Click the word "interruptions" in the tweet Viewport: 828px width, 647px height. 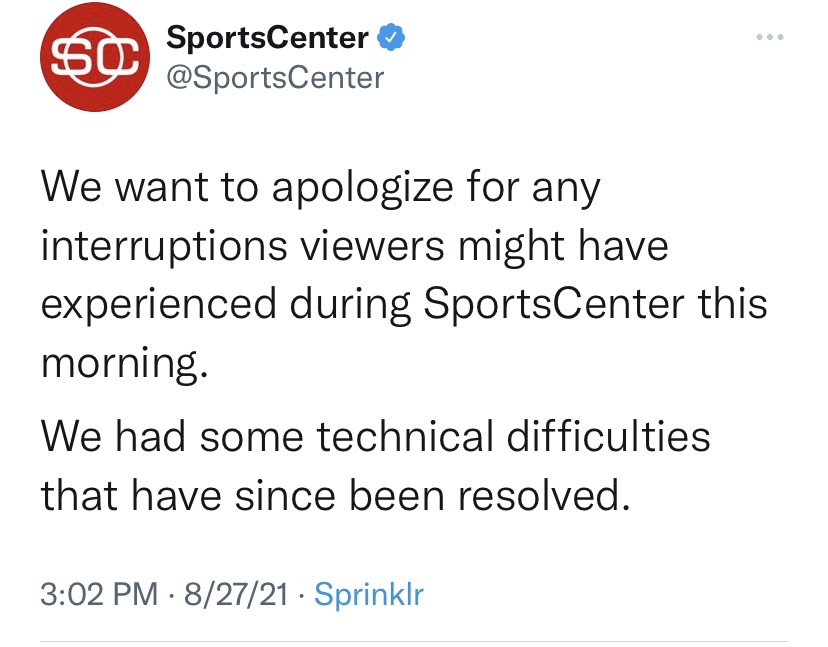click(x=164, y=247)
